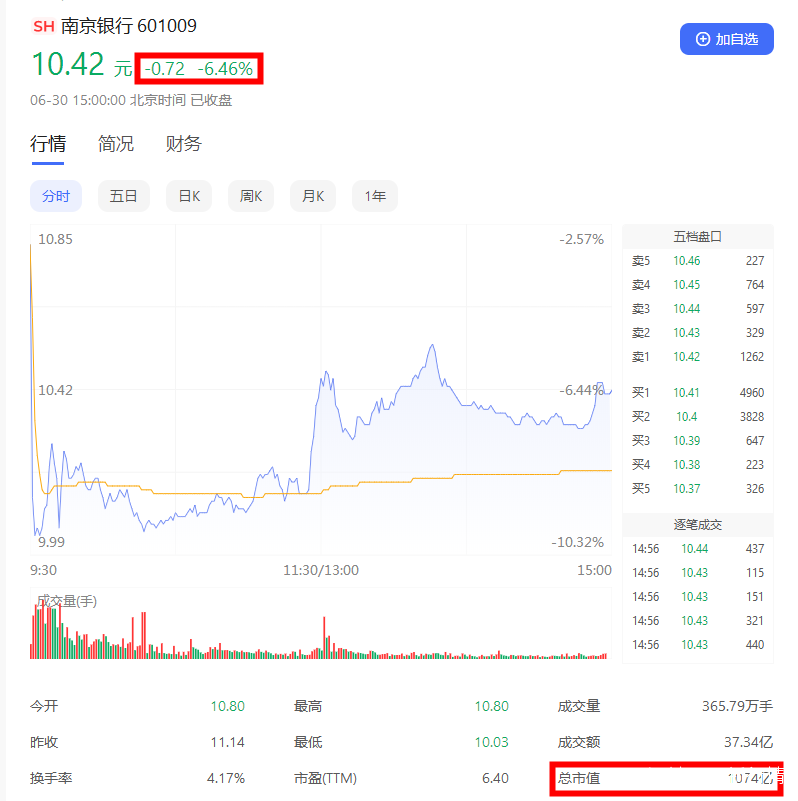This screenshot has width=798, height=801.
Task: Click the trade row with volume 321
Action: pos(698,621)
